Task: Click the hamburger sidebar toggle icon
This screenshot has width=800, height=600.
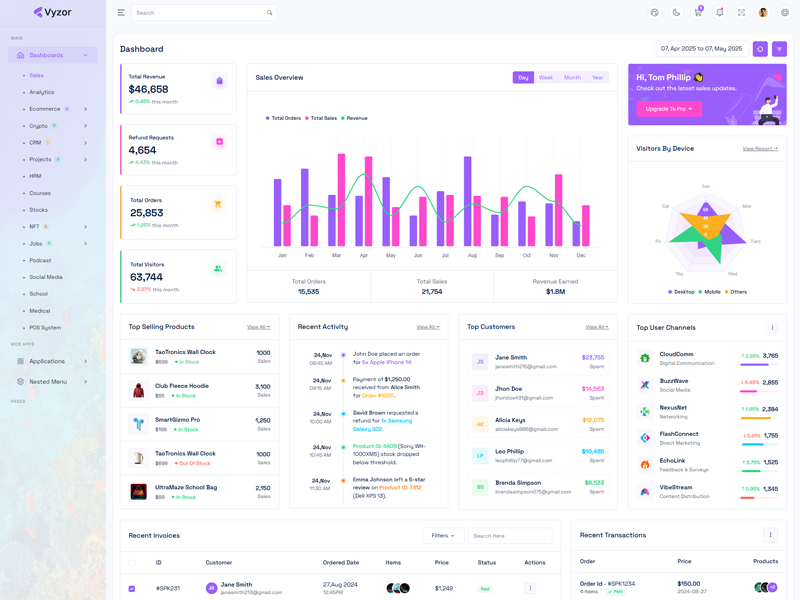Action: pos(121,13)
